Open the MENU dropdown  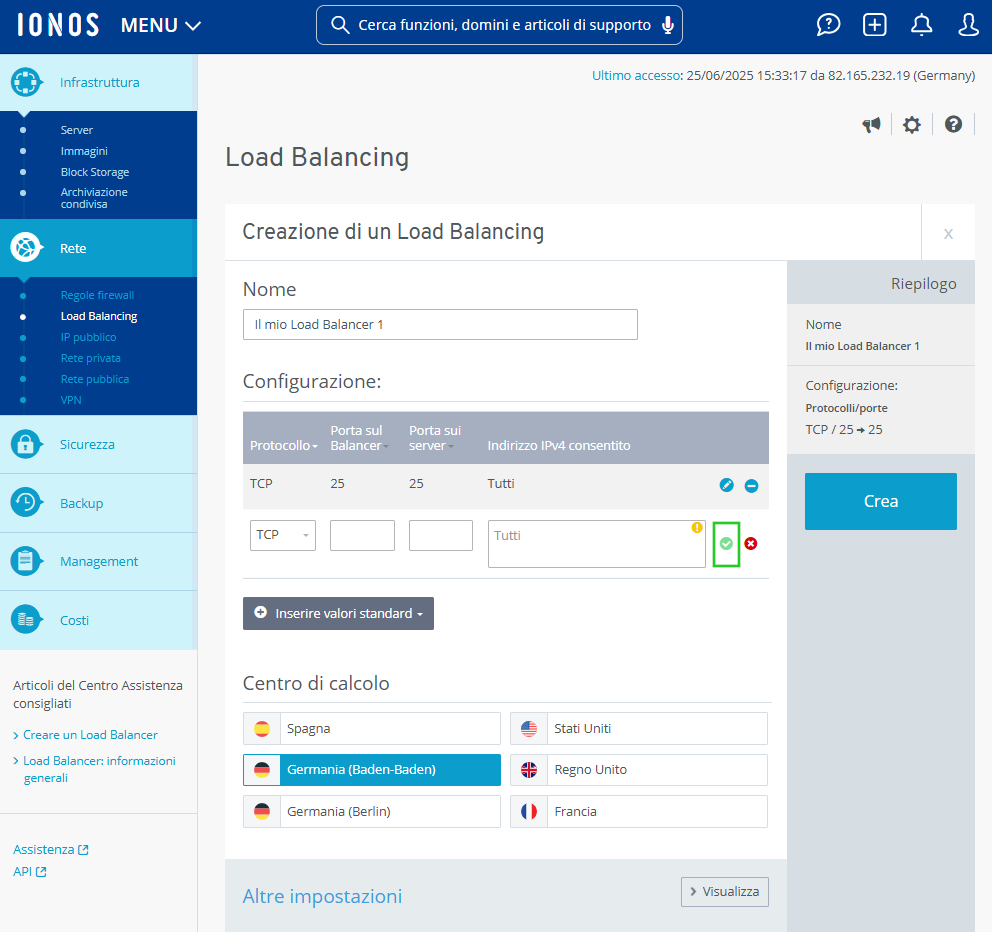coord(161,25)
